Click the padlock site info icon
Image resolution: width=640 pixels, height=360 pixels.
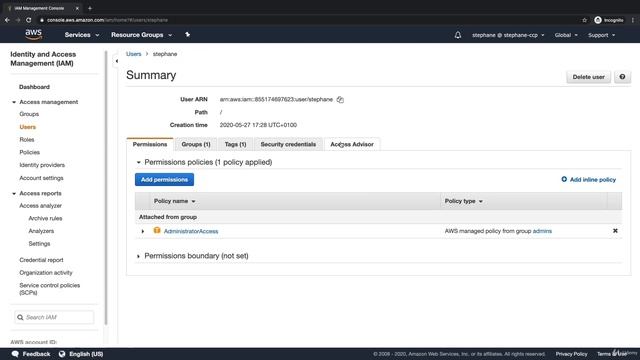coord(42,20)
